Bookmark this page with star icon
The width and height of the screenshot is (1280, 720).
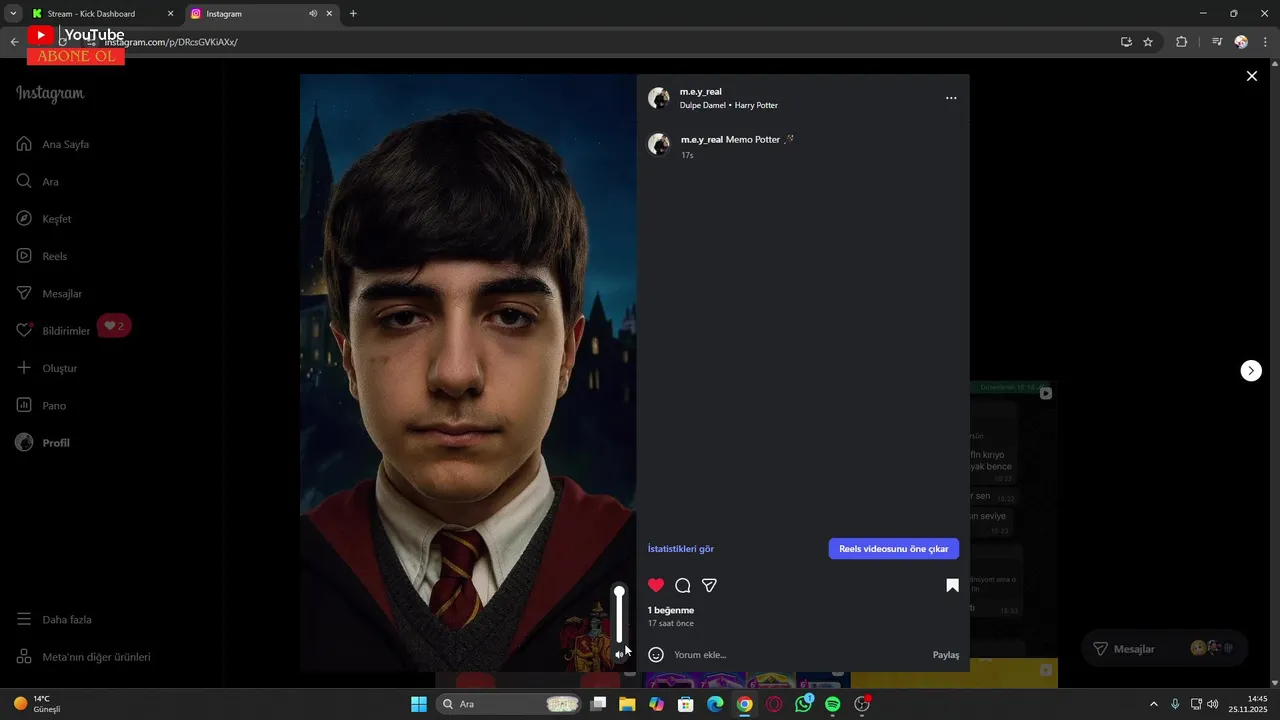(1148, 42)
